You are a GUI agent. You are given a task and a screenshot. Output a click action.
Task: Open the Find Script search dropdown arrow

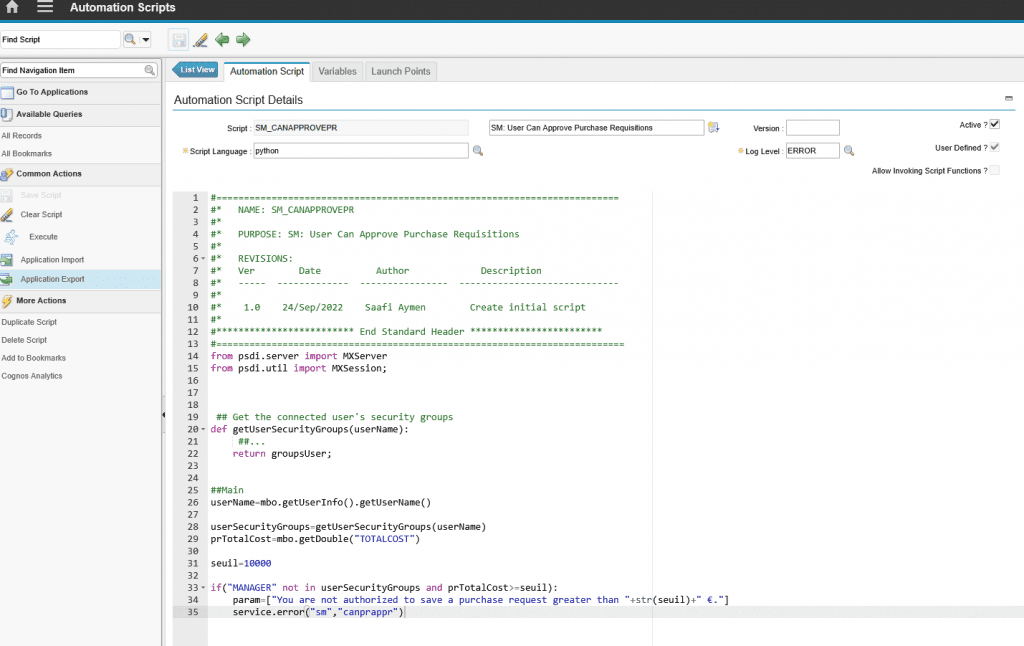[146, 40]
